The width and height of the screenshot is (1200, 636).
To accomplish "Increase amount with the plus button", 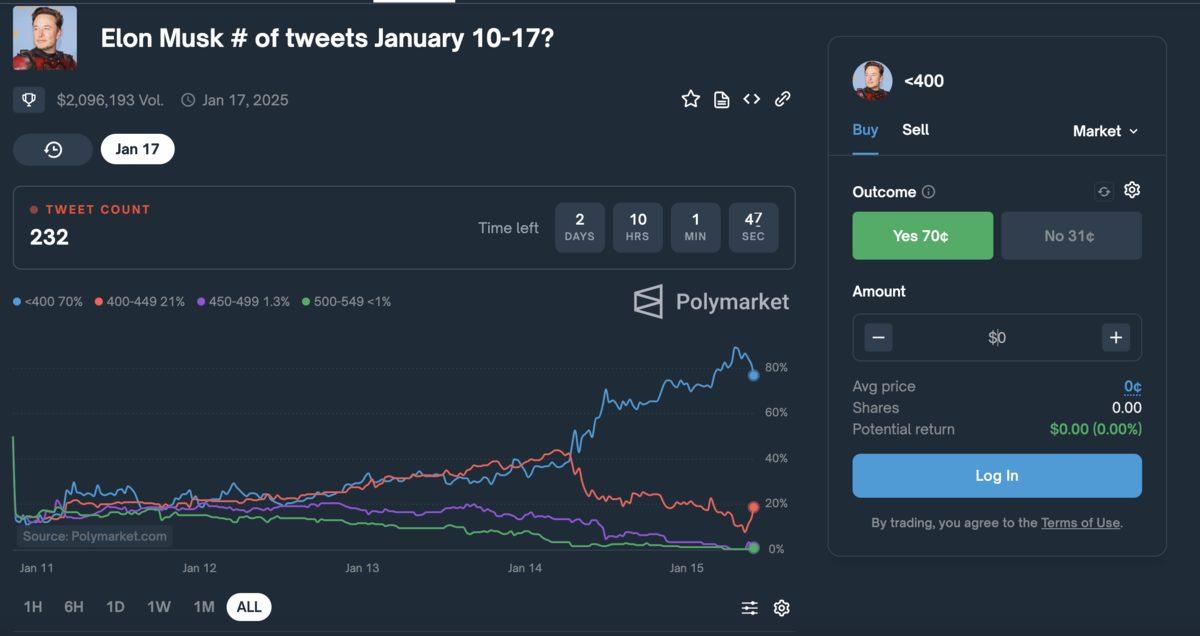I will pyautogui.click(x=1116, y=338).
